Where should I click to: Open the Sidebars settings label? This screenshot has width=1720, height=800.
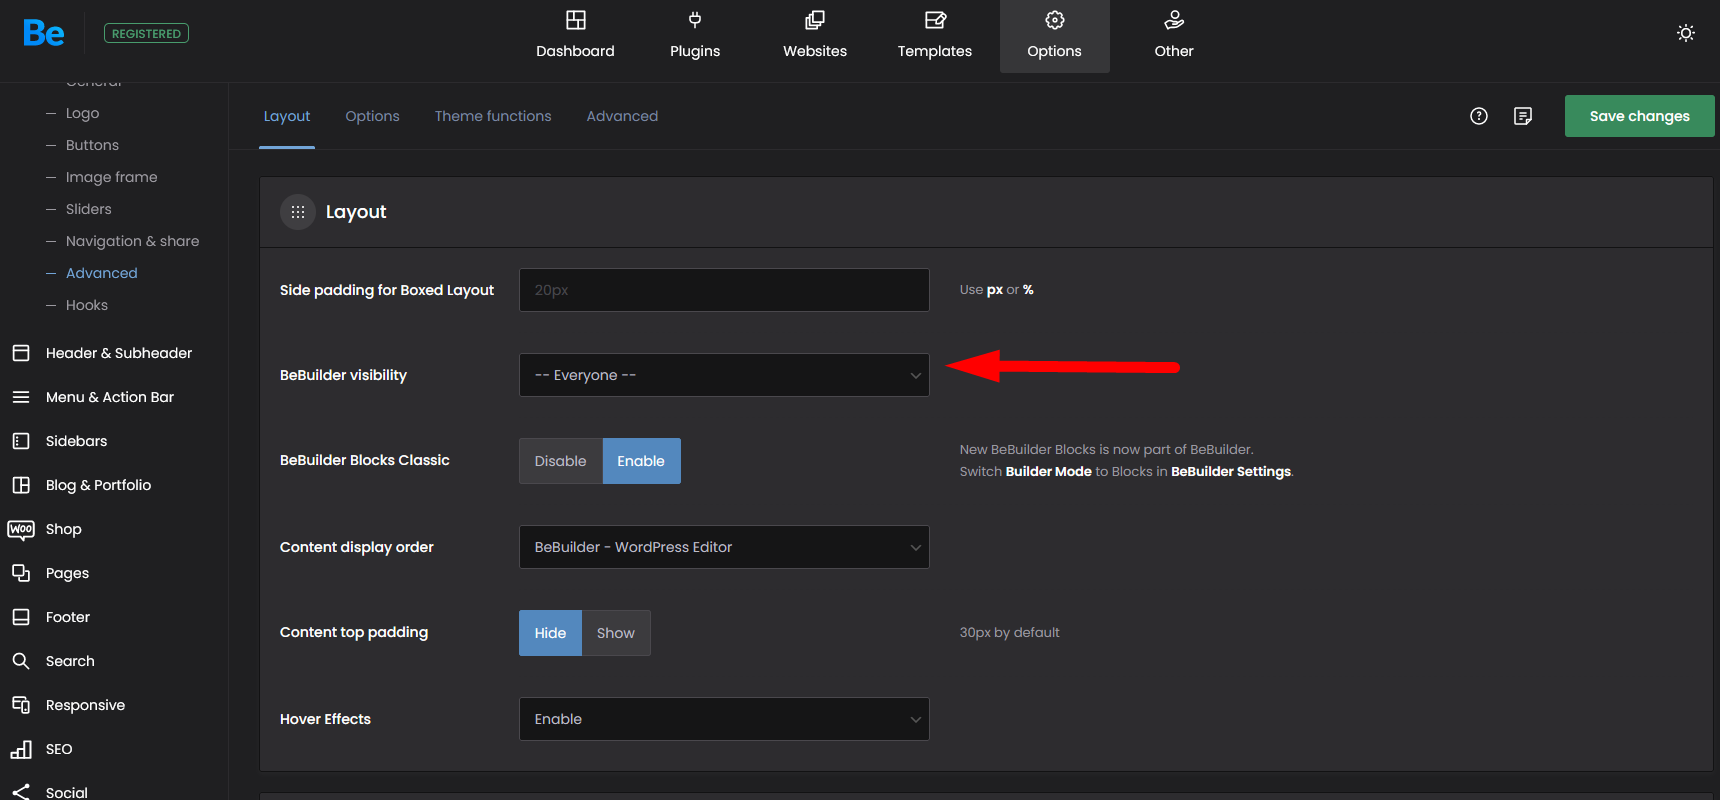point(76,441)
